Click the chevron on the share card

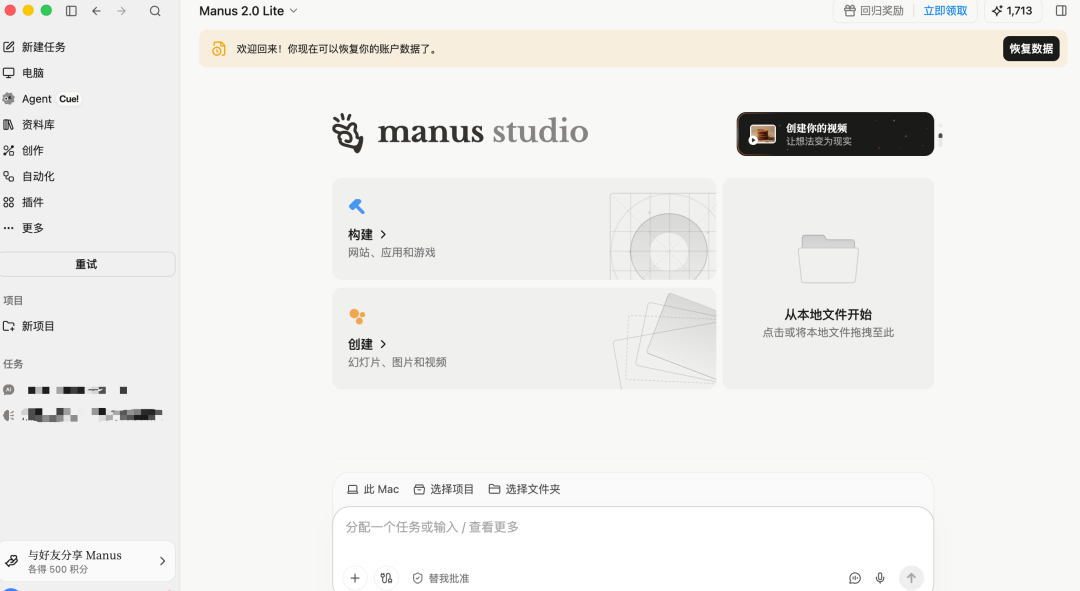[163, 561]
